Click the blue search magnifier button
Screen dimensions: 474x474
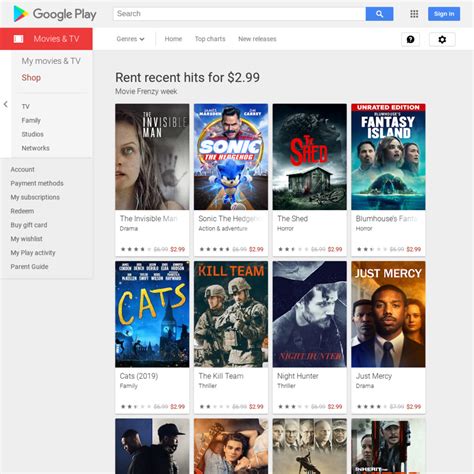point(379,14)
